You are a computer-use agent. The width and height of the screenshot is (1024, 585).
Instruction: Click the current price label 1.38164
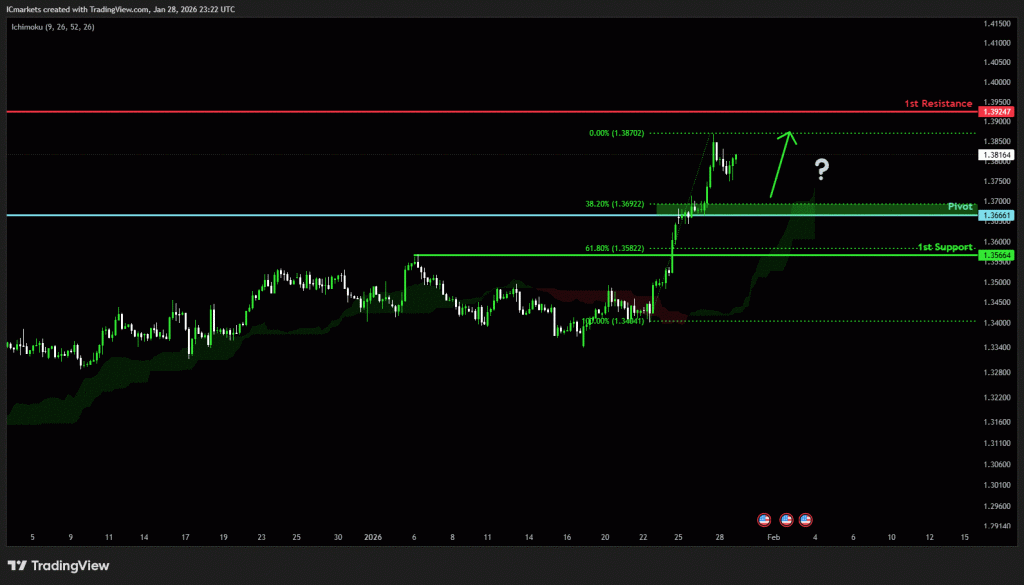click(997, 155)
